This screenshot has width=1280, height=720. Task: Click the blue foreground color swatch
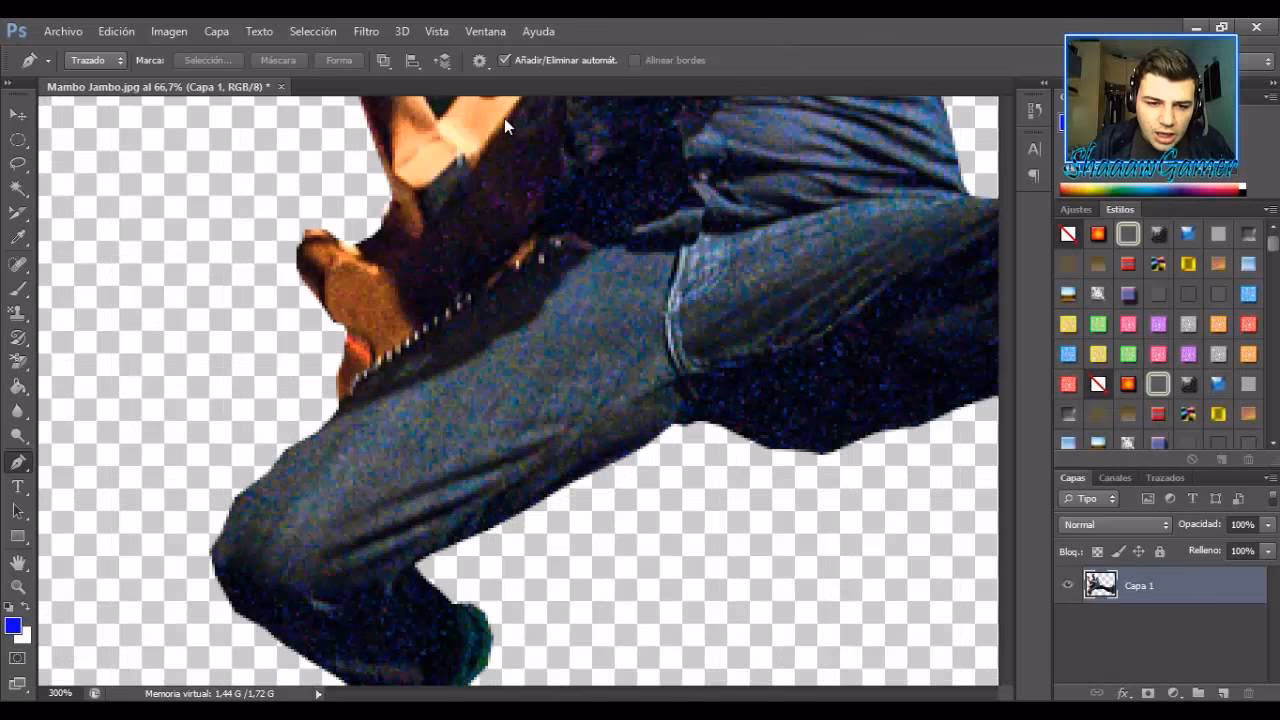[12, 625]
